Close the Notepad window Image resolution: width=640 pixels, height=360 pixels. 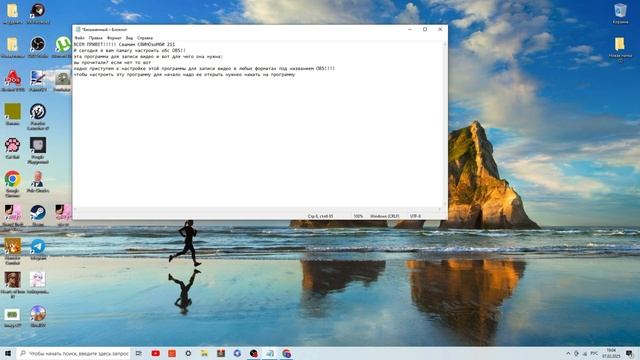click(440, 29)
